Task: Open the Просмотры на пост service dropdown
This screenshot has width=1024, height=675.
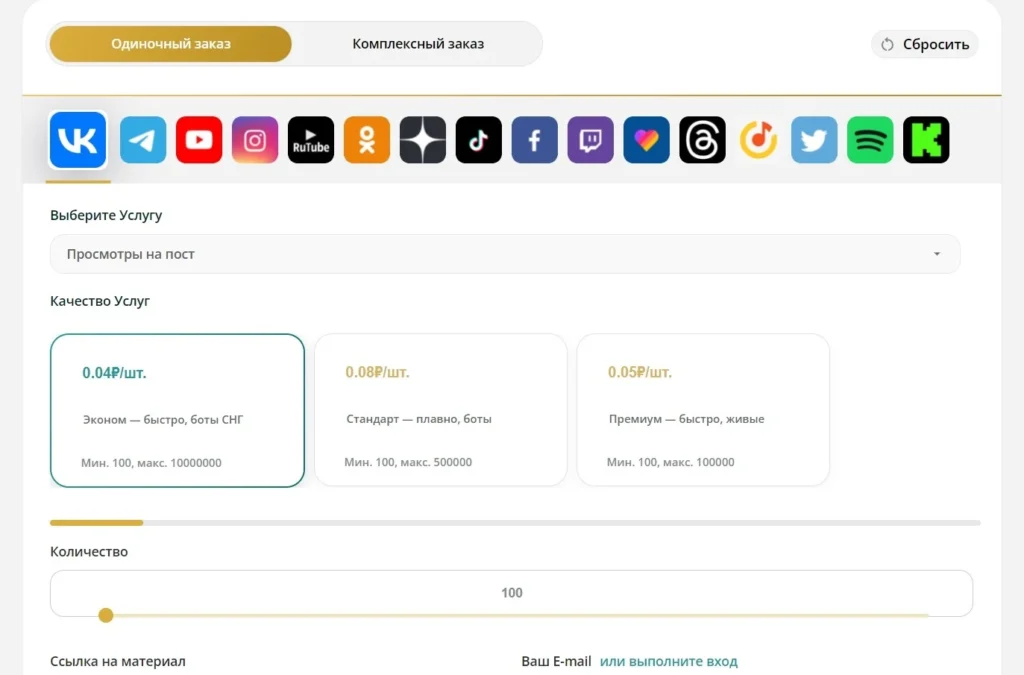Action: (505, 254)
